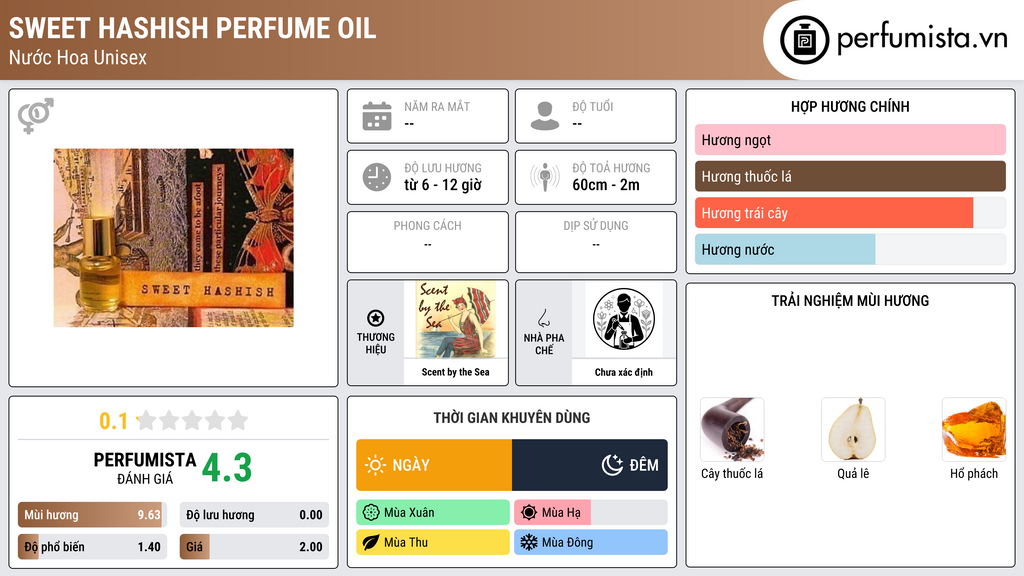Click the Hổ phách caption
This screenshot has height=576, width=1024.
click(x=974, y=473)
